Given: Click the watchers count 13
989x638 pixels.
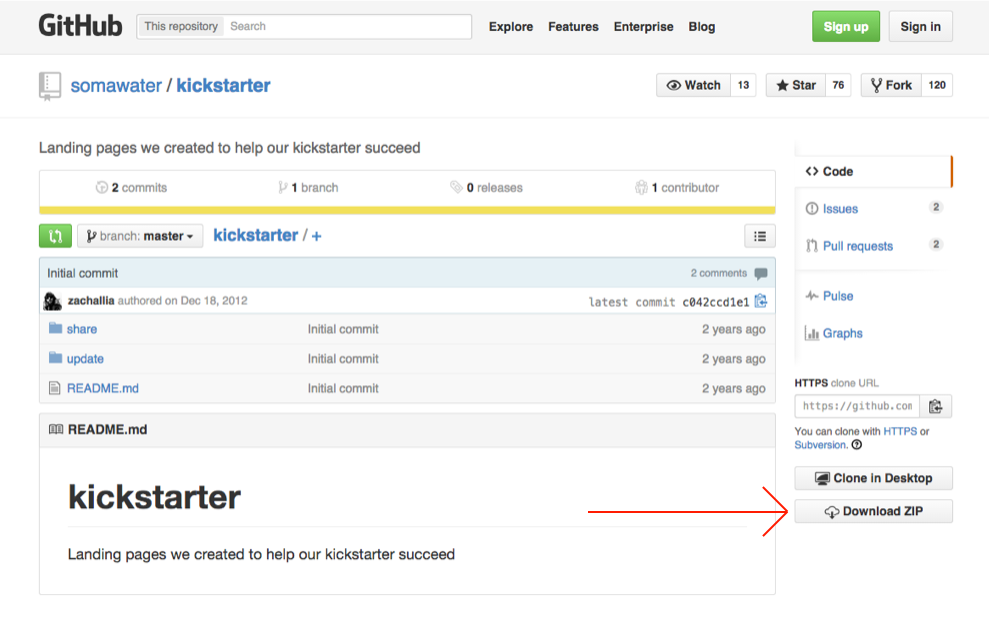Looking at the screenshot, I should 743,85.
